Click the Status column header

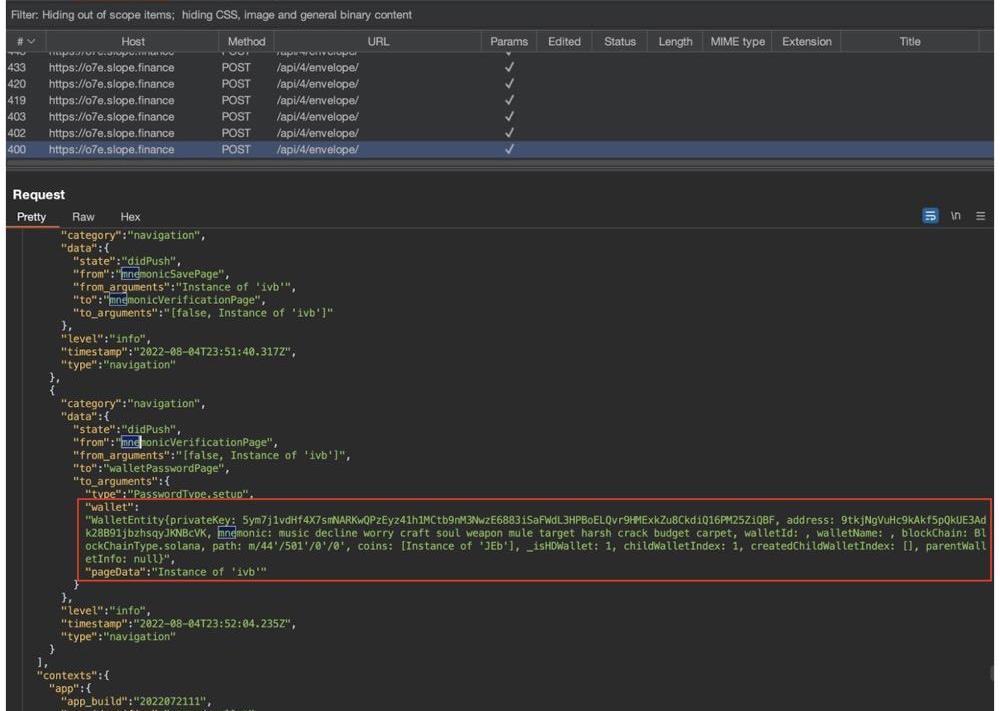pos(619,41)
